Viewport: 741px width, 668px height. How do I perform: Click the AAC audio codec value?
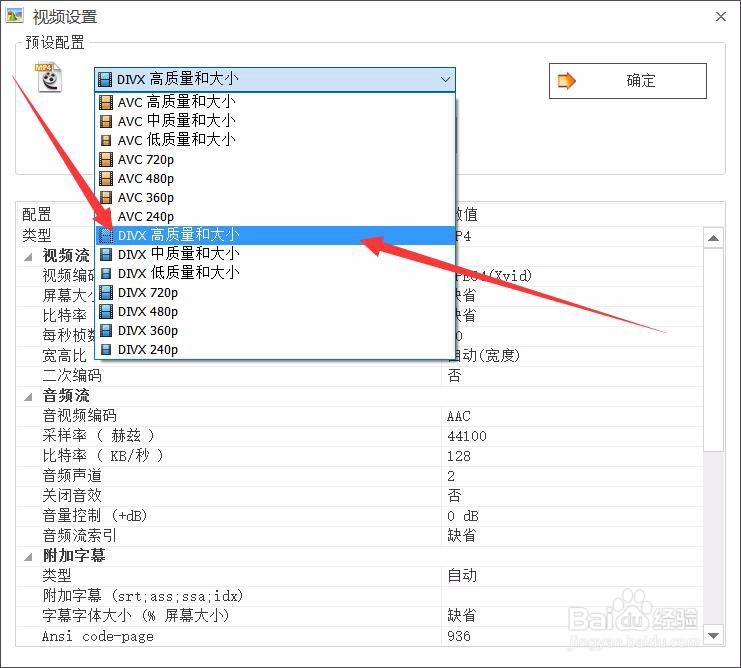[458, 416]
